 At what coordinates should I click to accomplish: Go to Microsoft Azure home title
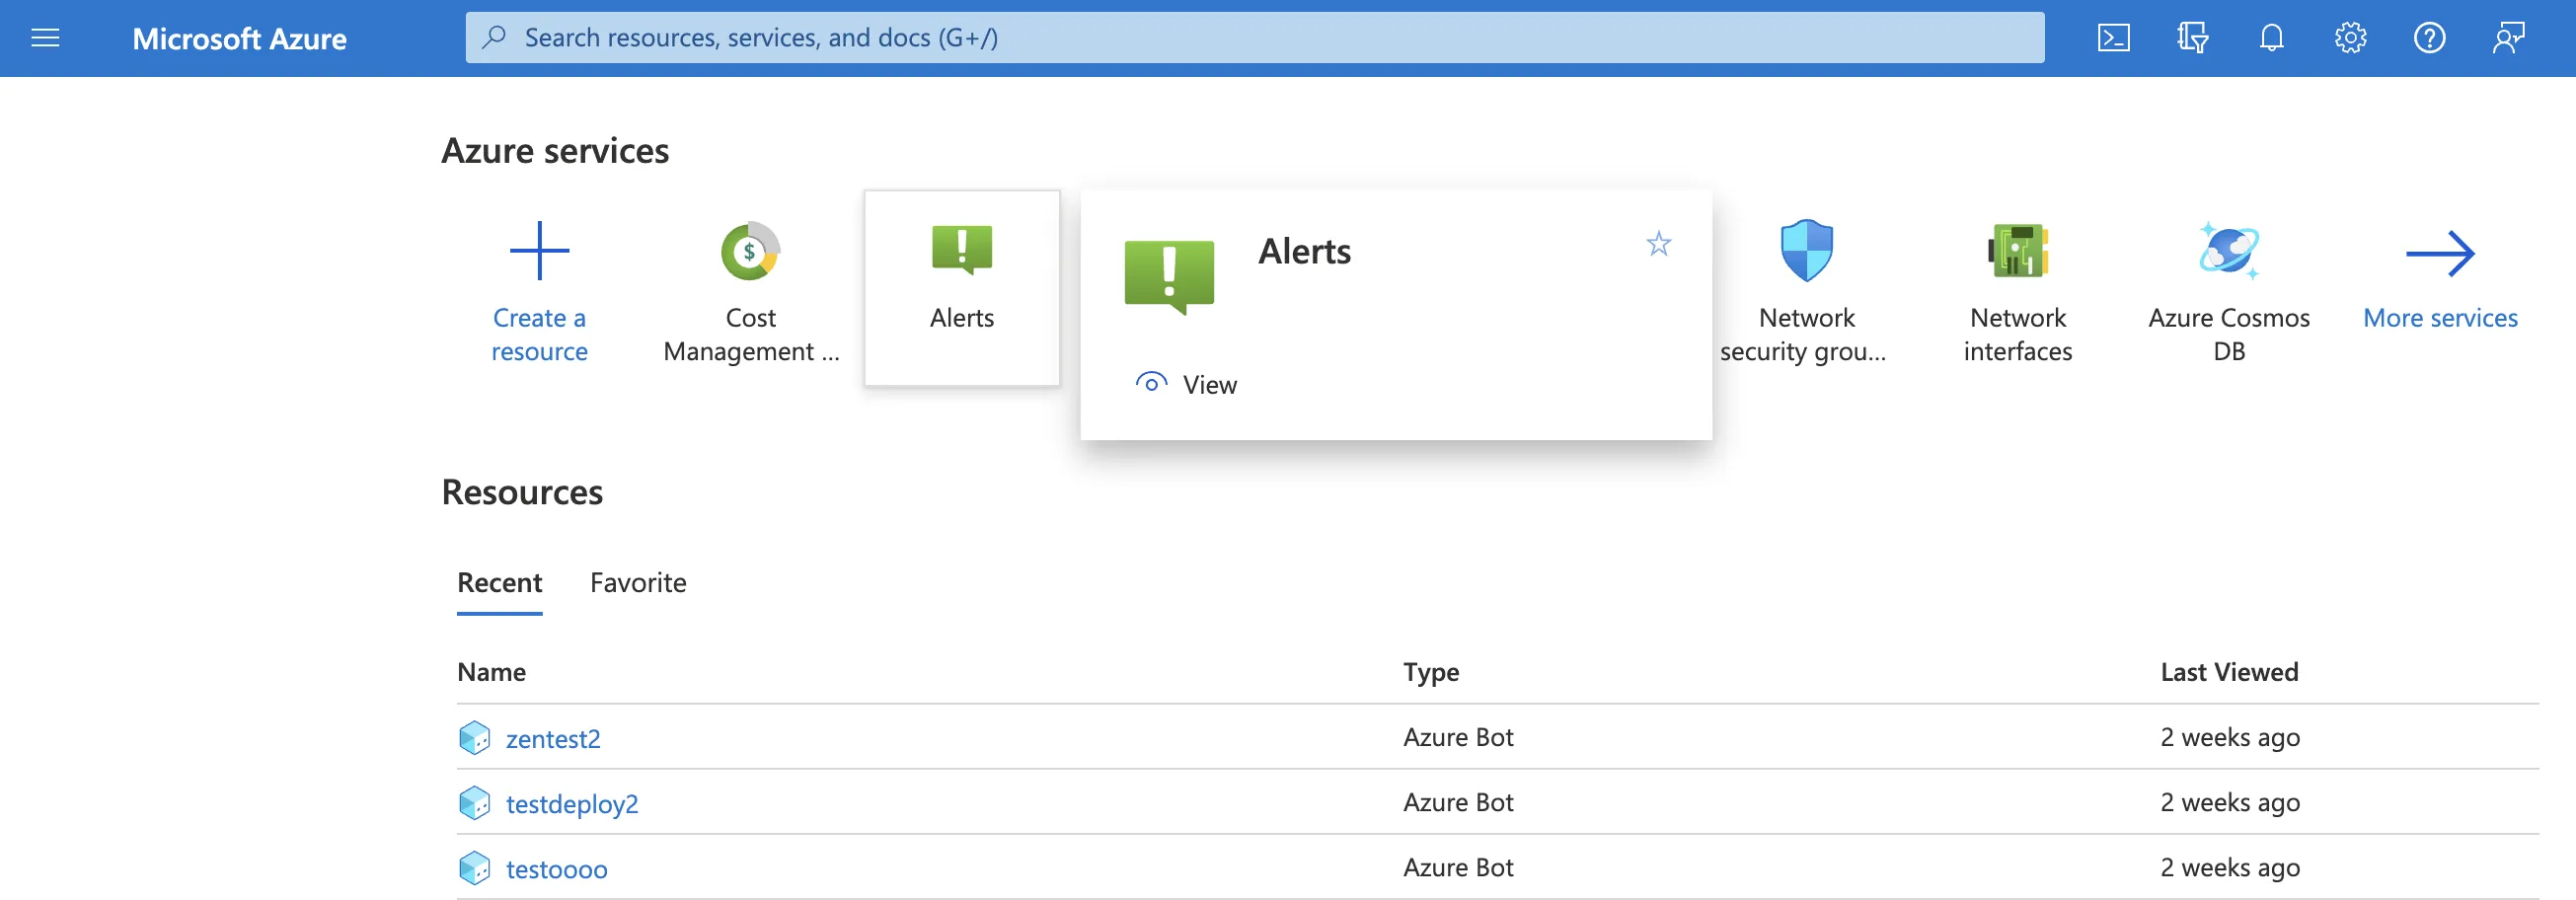(239, 38)
